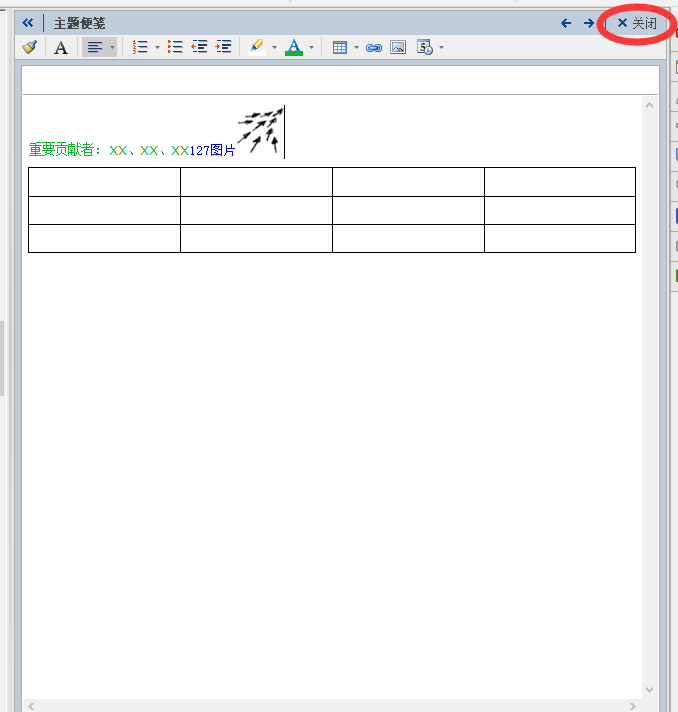This screenshot has height=712, width=678.
Task: Apply numbered list formatting
Action: [140, 47]
